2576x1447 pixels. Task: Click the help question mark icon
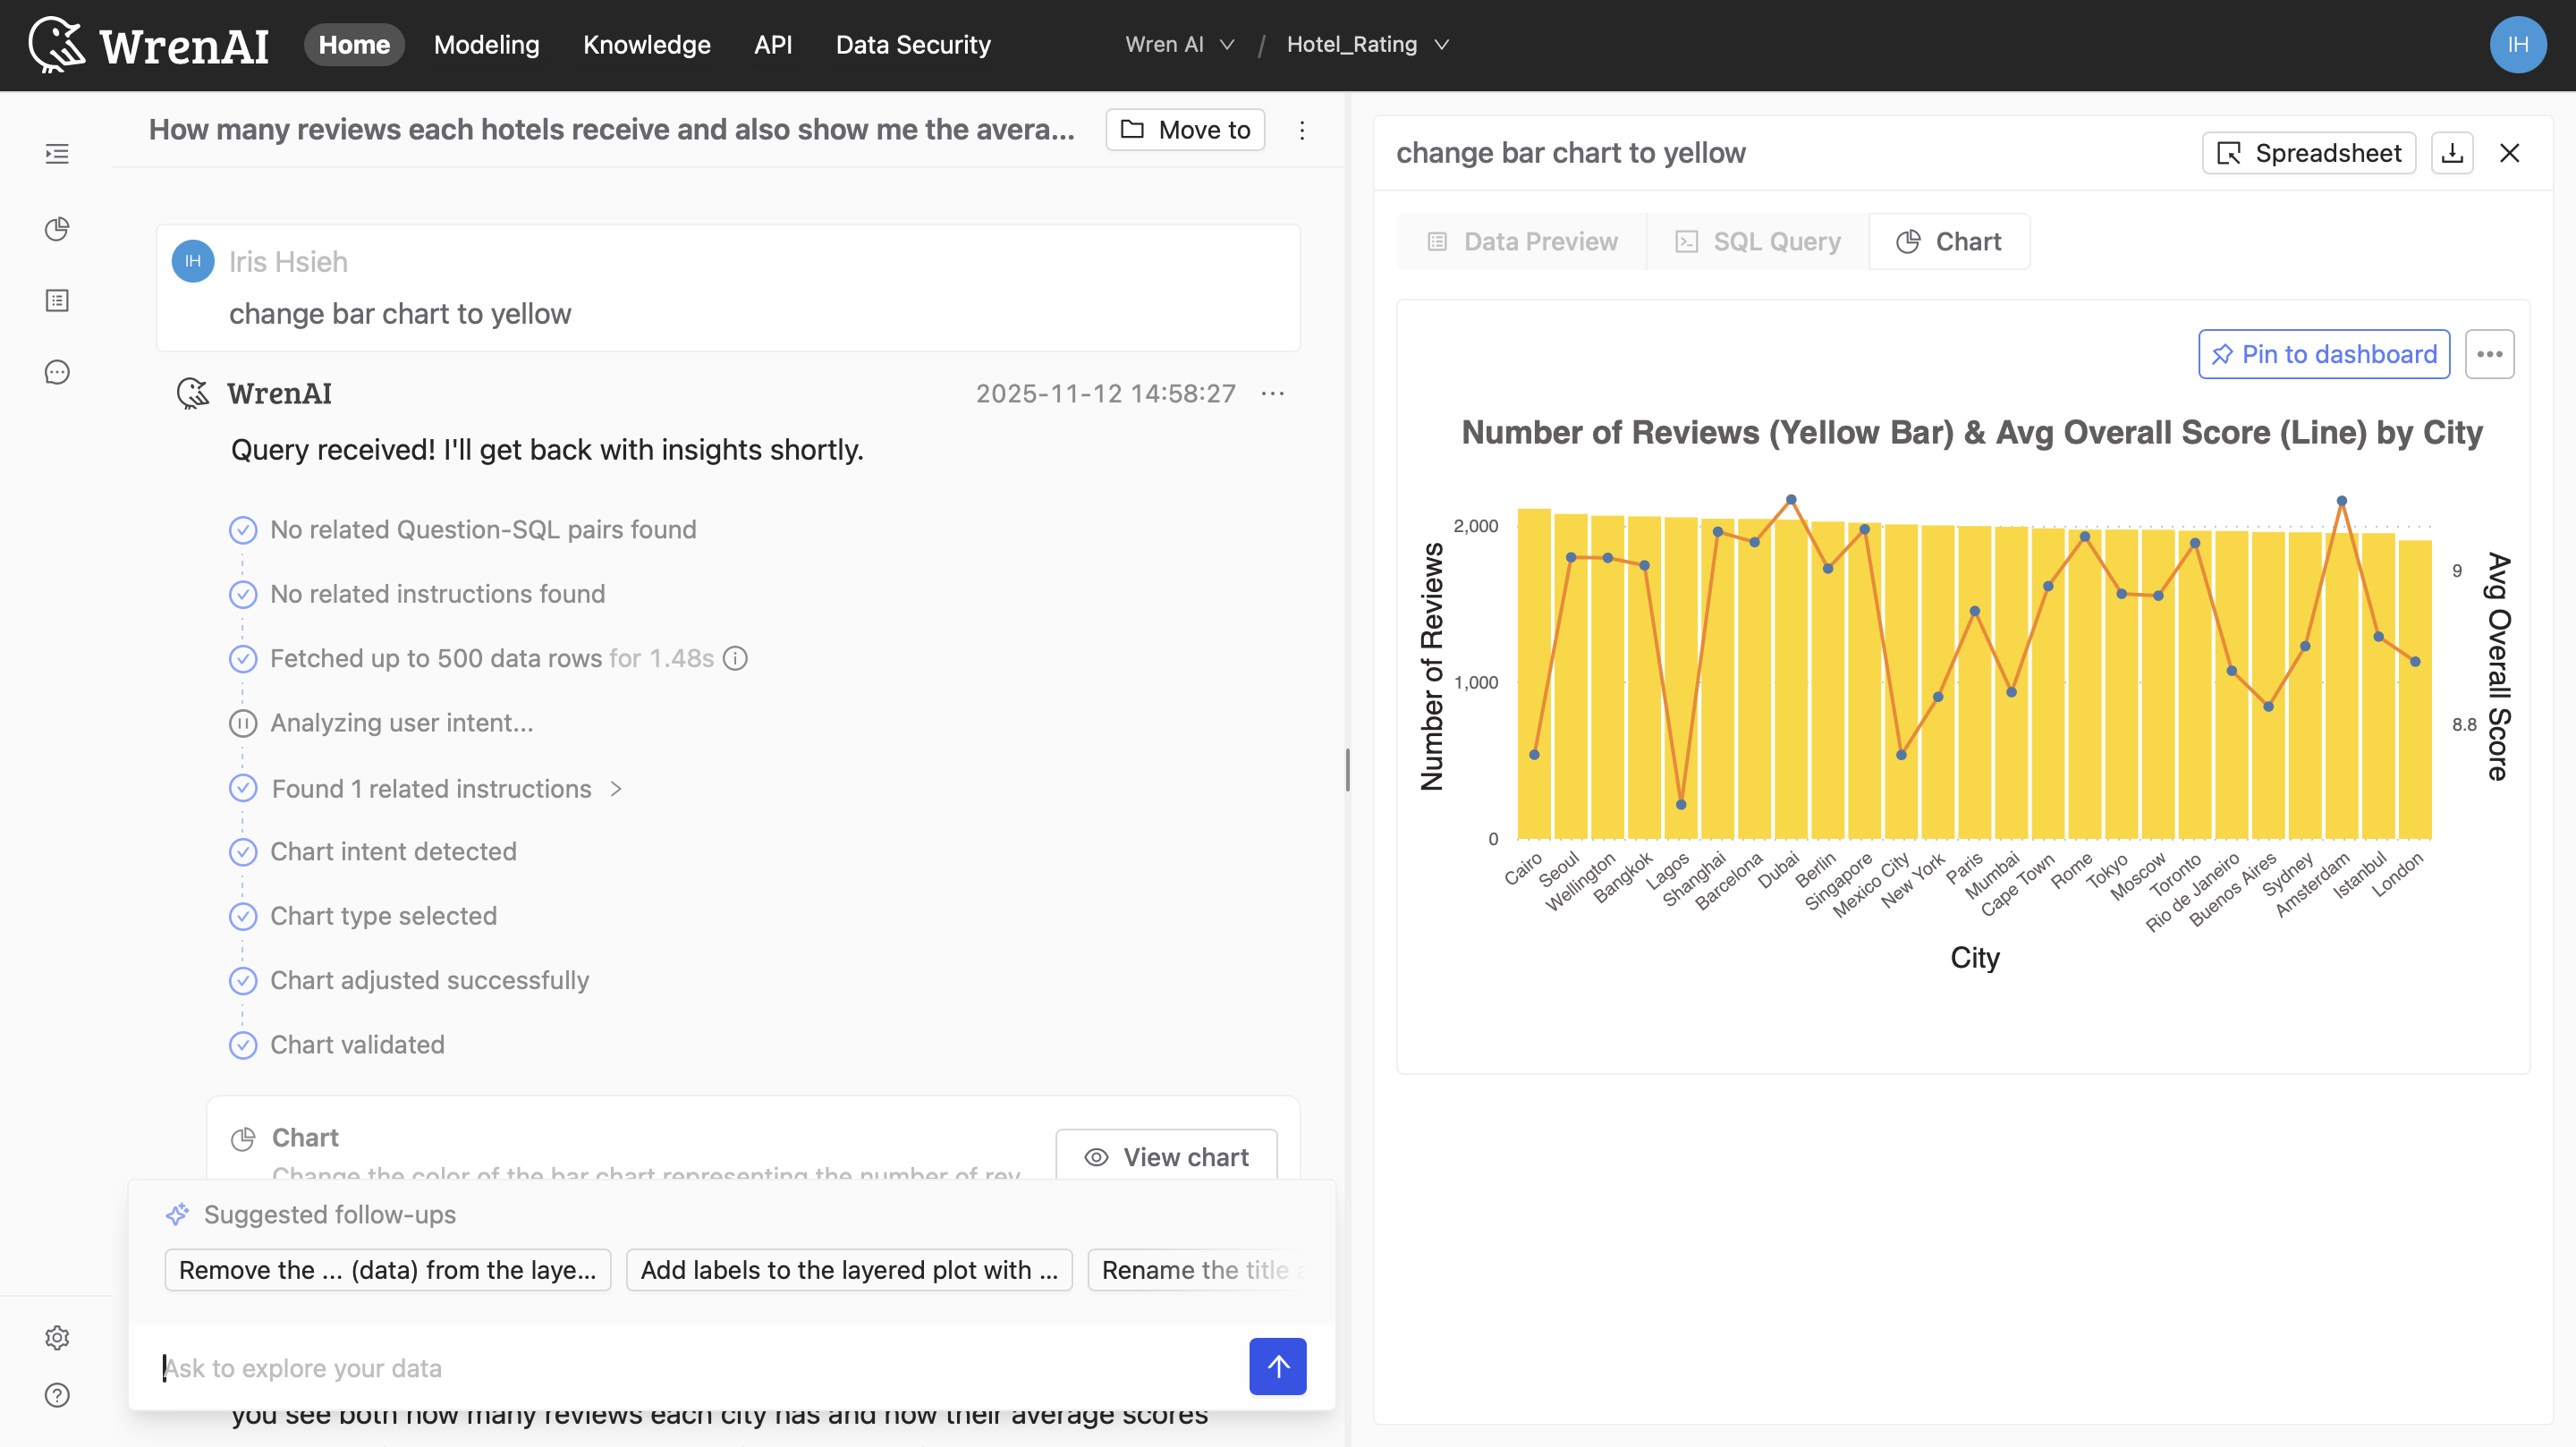57,1395
